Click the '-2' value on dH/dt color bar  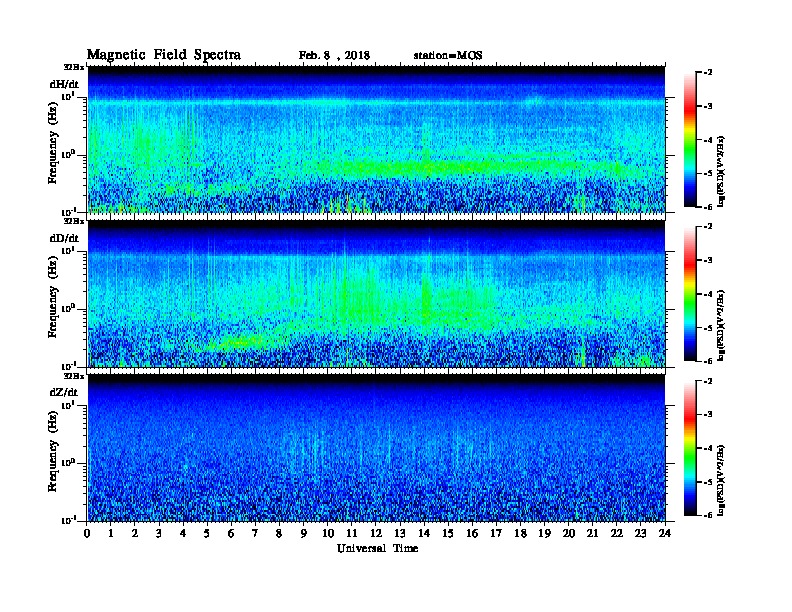coord(708,73)
